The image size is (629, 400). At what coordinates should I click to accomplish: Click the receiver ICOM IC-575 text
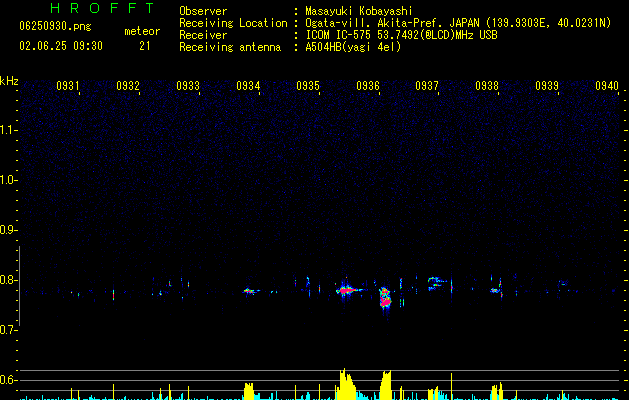(x=401, y=35)
